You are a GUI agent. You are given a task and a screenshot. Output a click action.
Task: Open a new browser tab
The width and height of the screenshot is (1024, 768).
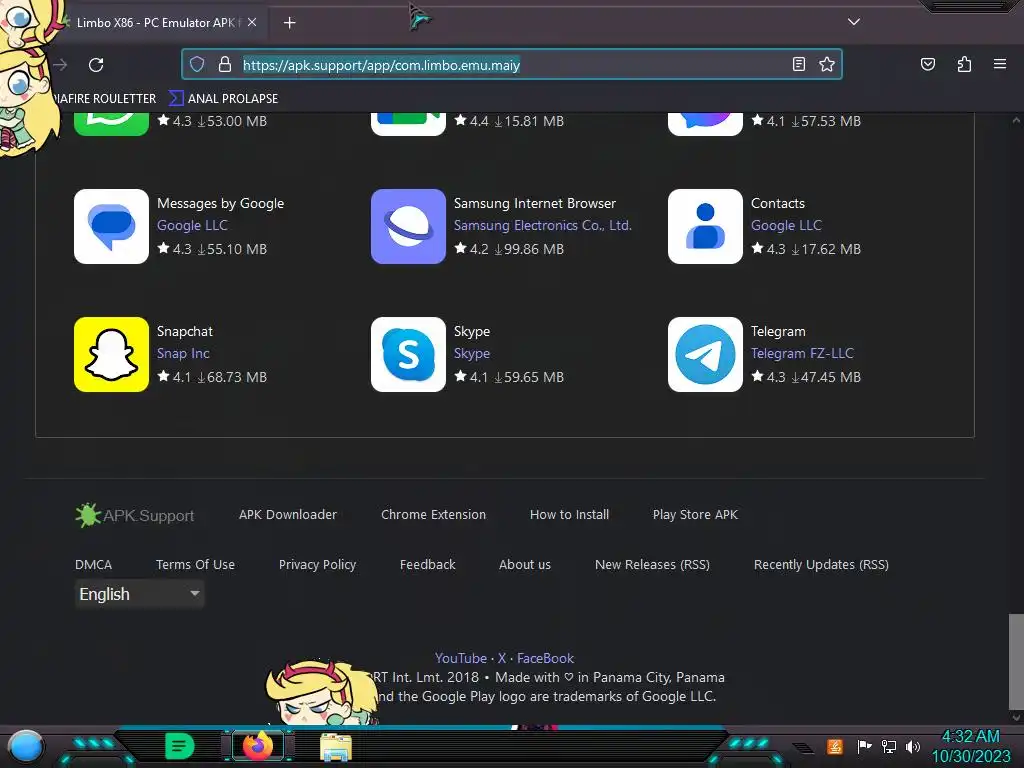[289, 23]
